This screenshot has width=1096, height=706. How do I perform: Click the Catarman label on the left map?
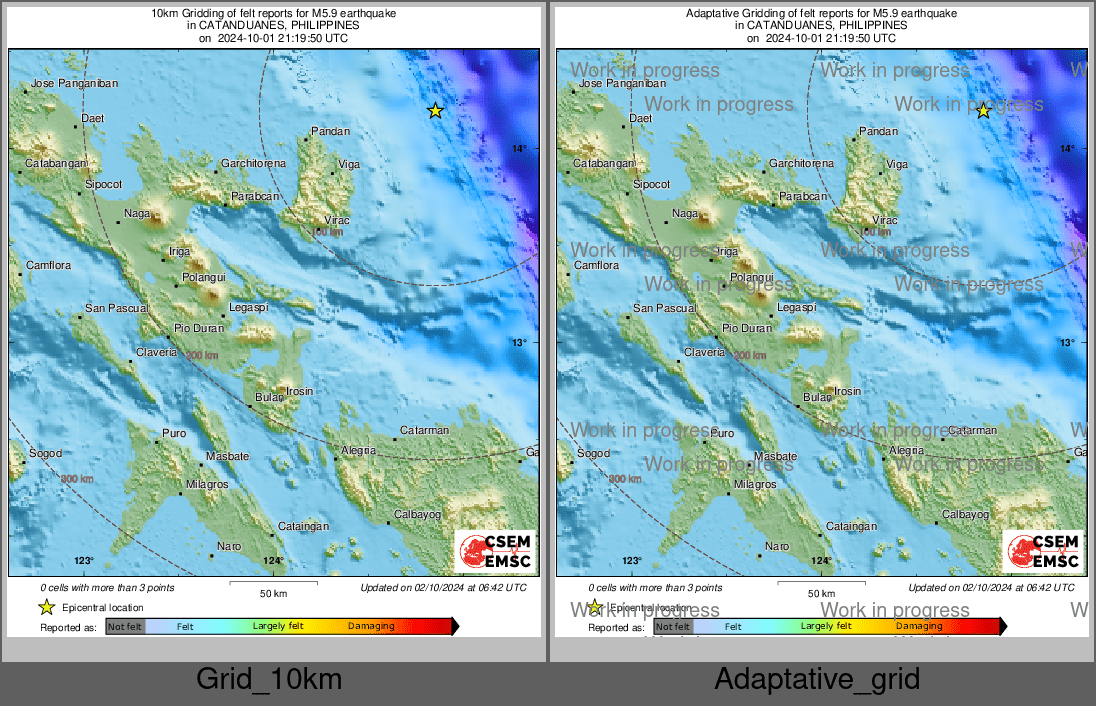(424, 430)
